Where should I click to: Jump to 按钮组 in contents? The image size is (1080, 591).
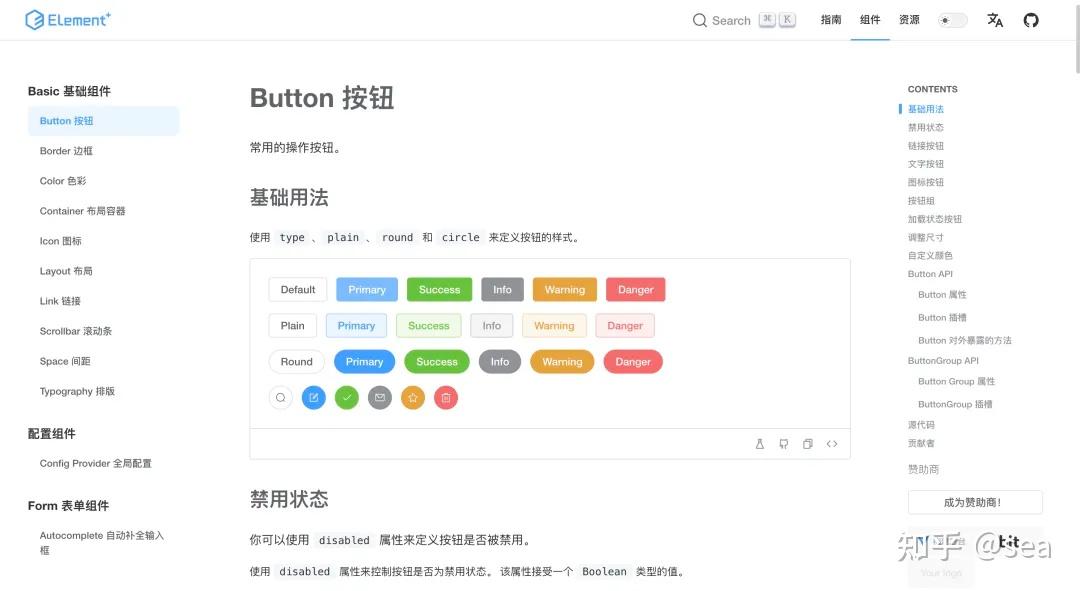pos(922,201)
